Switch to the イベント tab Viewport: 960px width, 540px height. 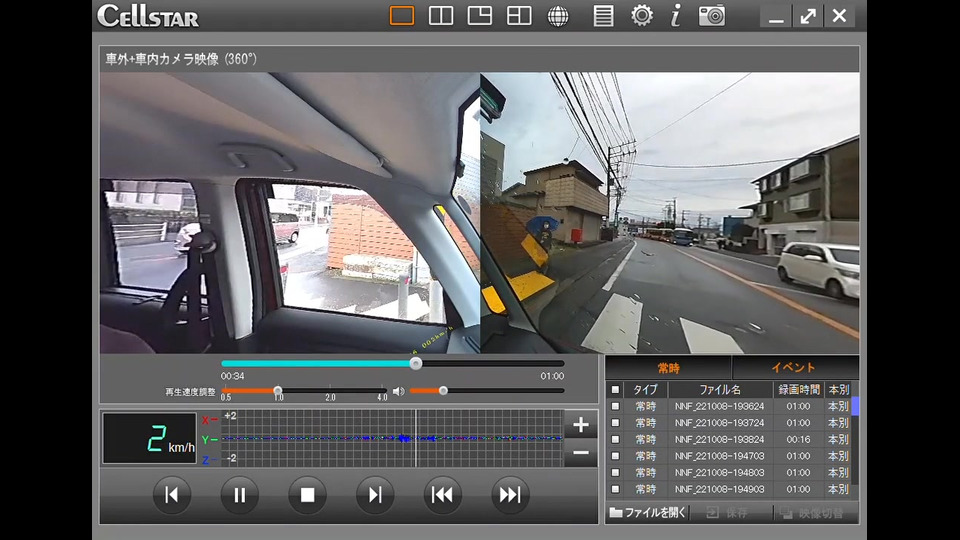(x=793, y=368)
